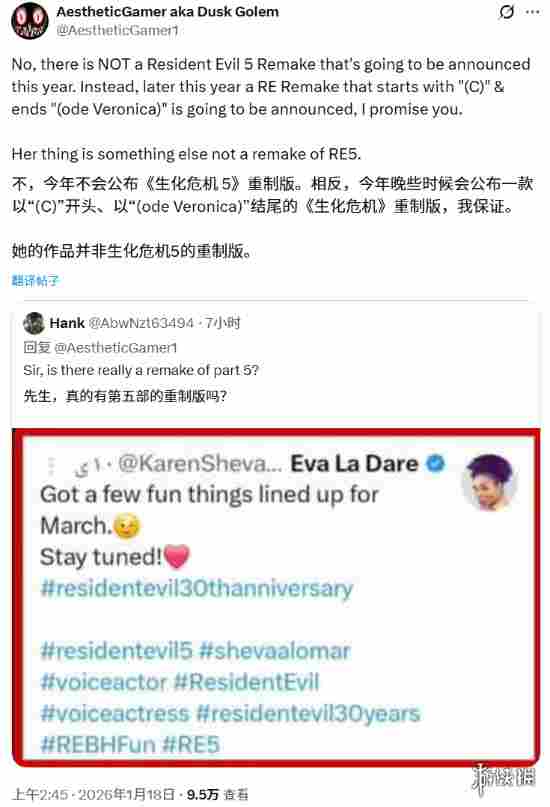Open AestheticGamer aka Dusk Golem profile name
550x807 pixels.
167,11
